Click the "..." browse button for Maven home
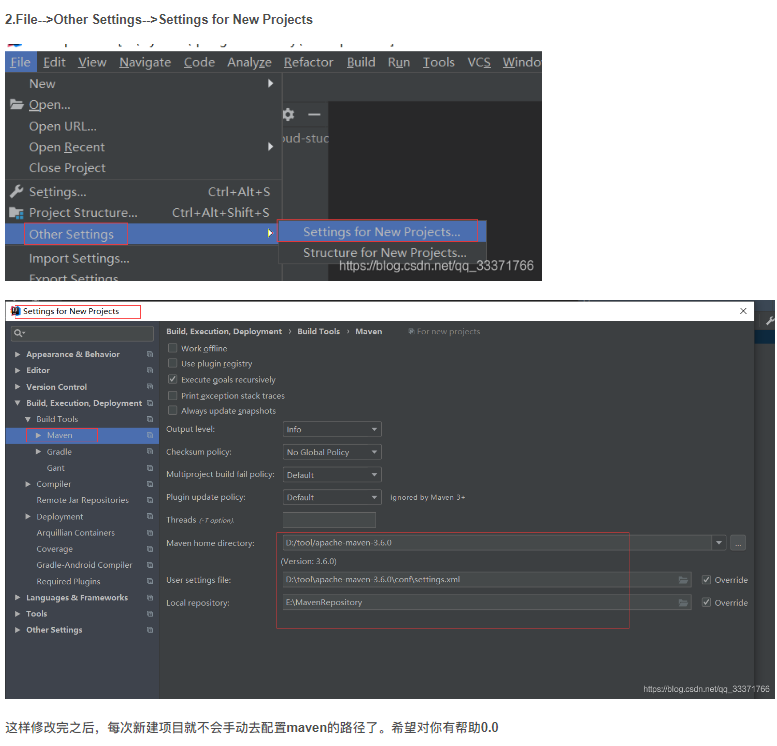The width and height of the screenshot is (777, 746). coord(738,543)
